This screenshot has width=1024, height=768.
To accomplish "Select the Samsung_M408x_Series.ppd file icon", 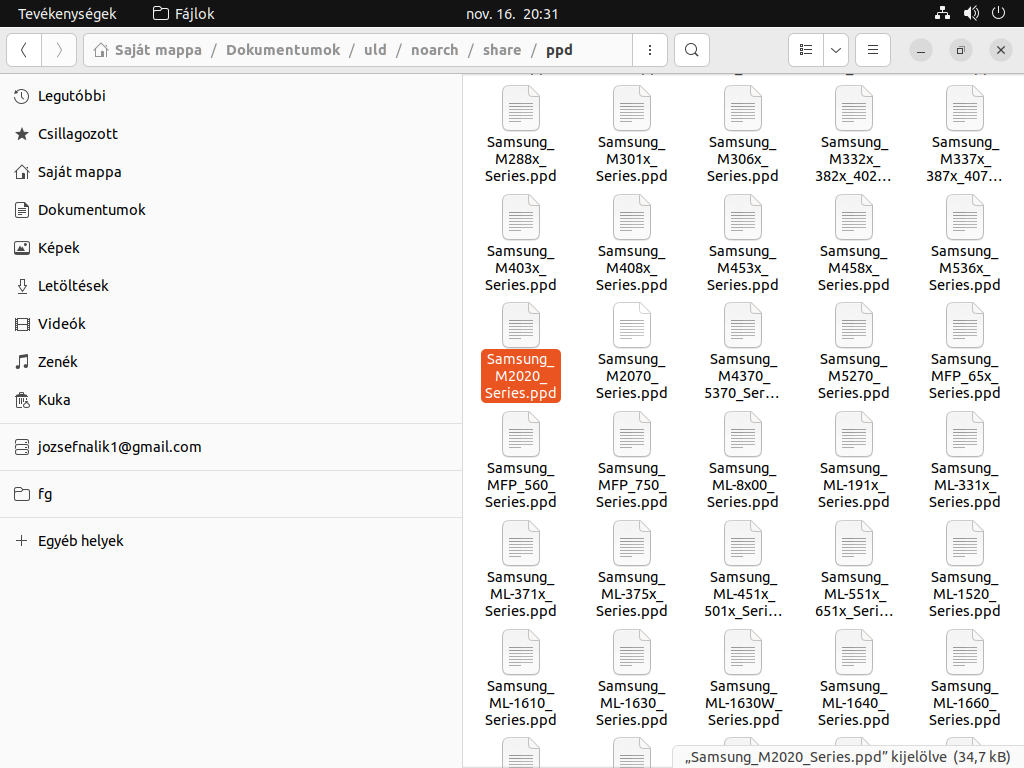I will click(632, 217).
